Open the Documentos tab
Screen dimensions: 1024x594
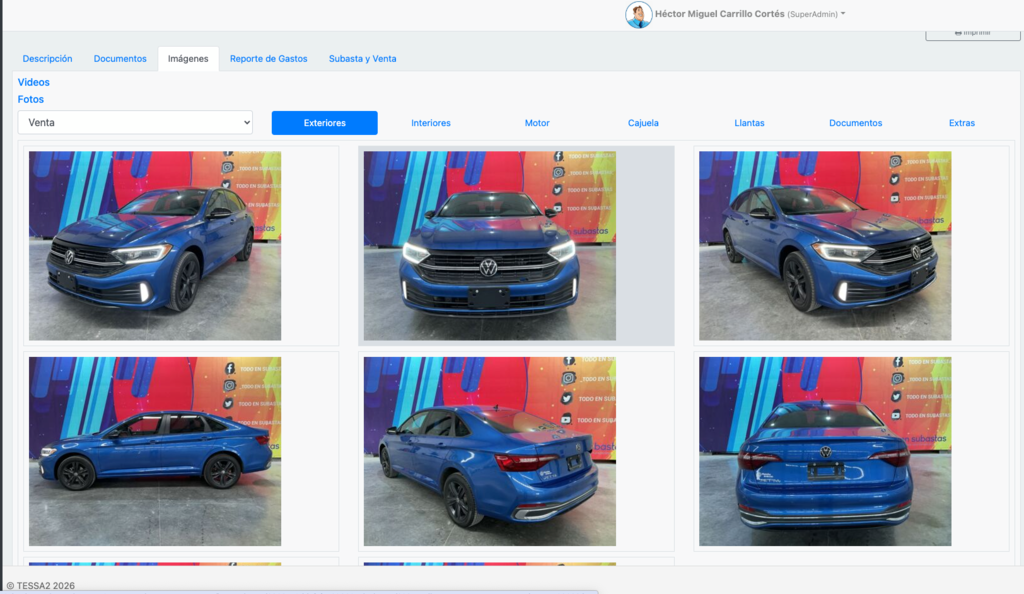click(x=120, y=59)
